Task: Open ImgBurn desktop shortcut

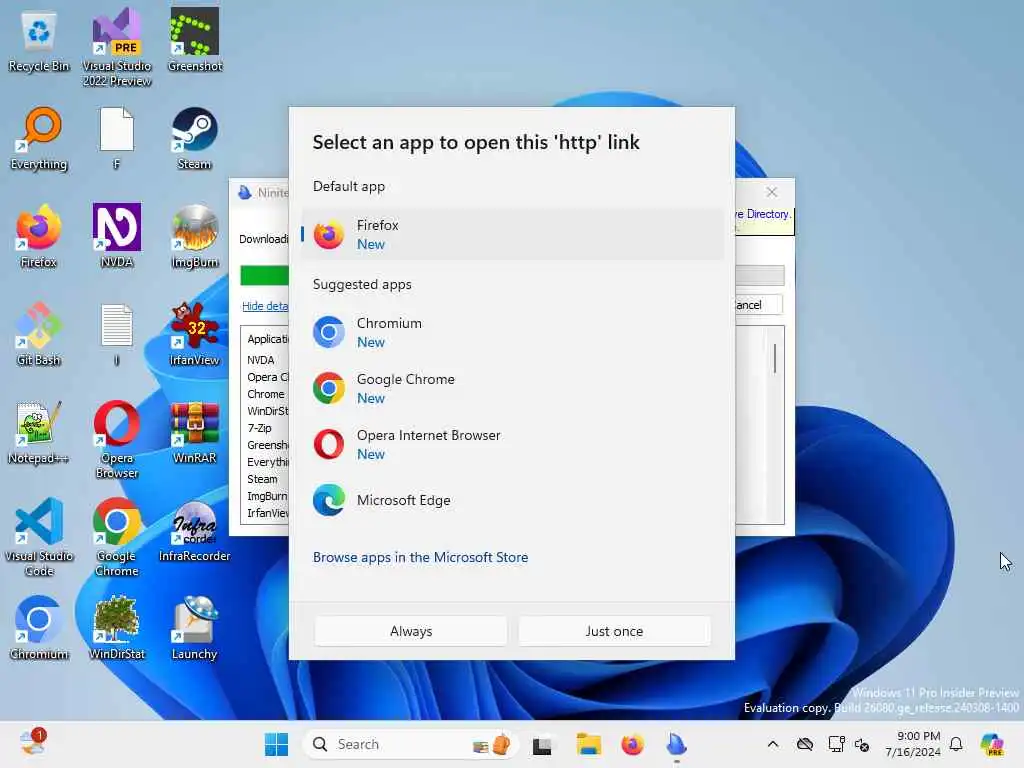Action: coord(195,236)
